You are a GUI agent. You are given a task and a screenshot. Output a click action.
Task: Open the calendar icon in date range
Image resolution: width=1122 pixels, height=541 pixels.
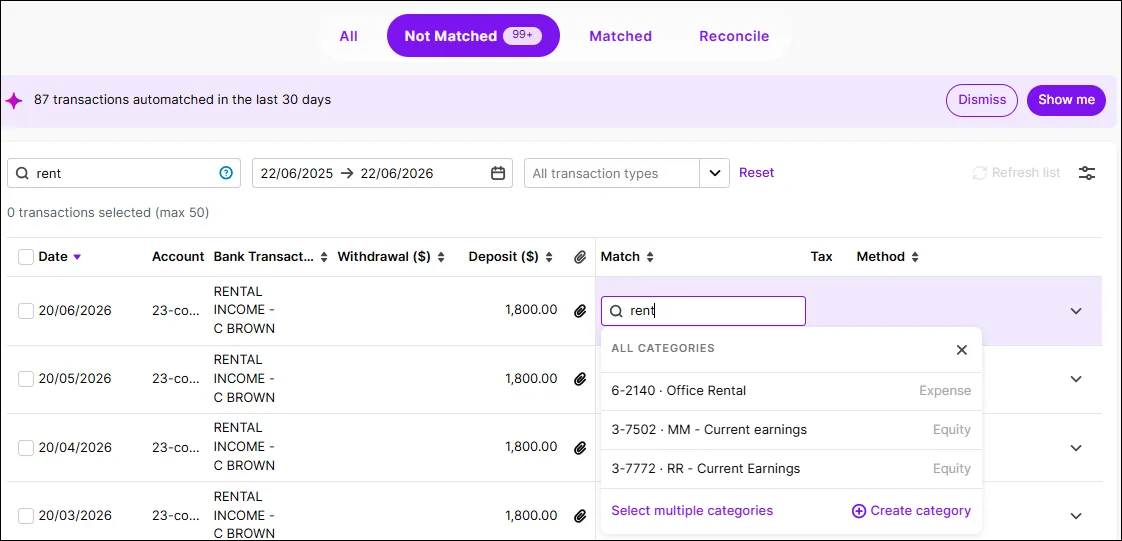[x=498, y=173]
